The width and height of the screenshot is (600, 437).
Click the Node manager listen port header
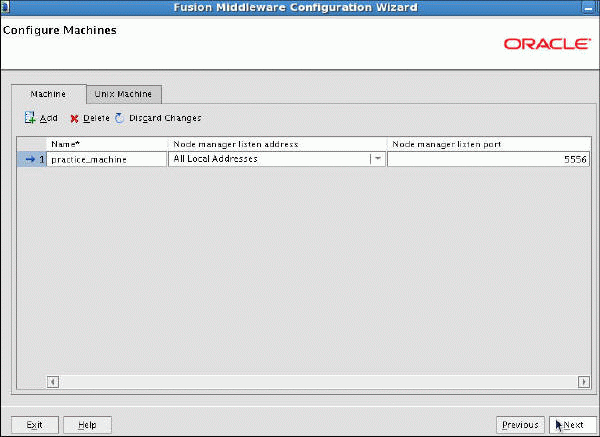coord(488,144)
